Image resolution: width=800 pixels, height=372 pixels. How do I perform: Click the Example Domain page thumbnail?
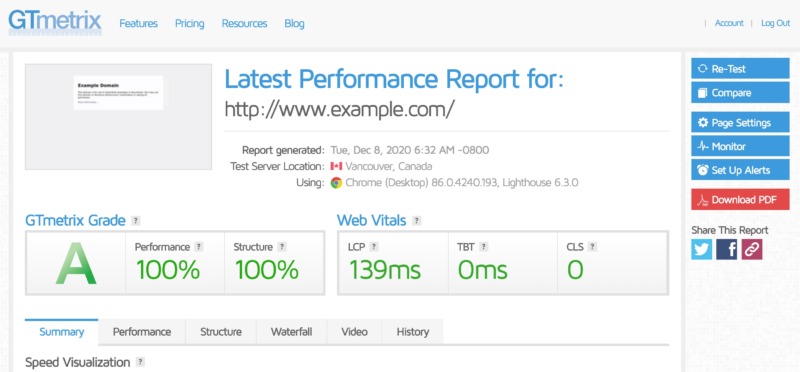tap(118, 117)
